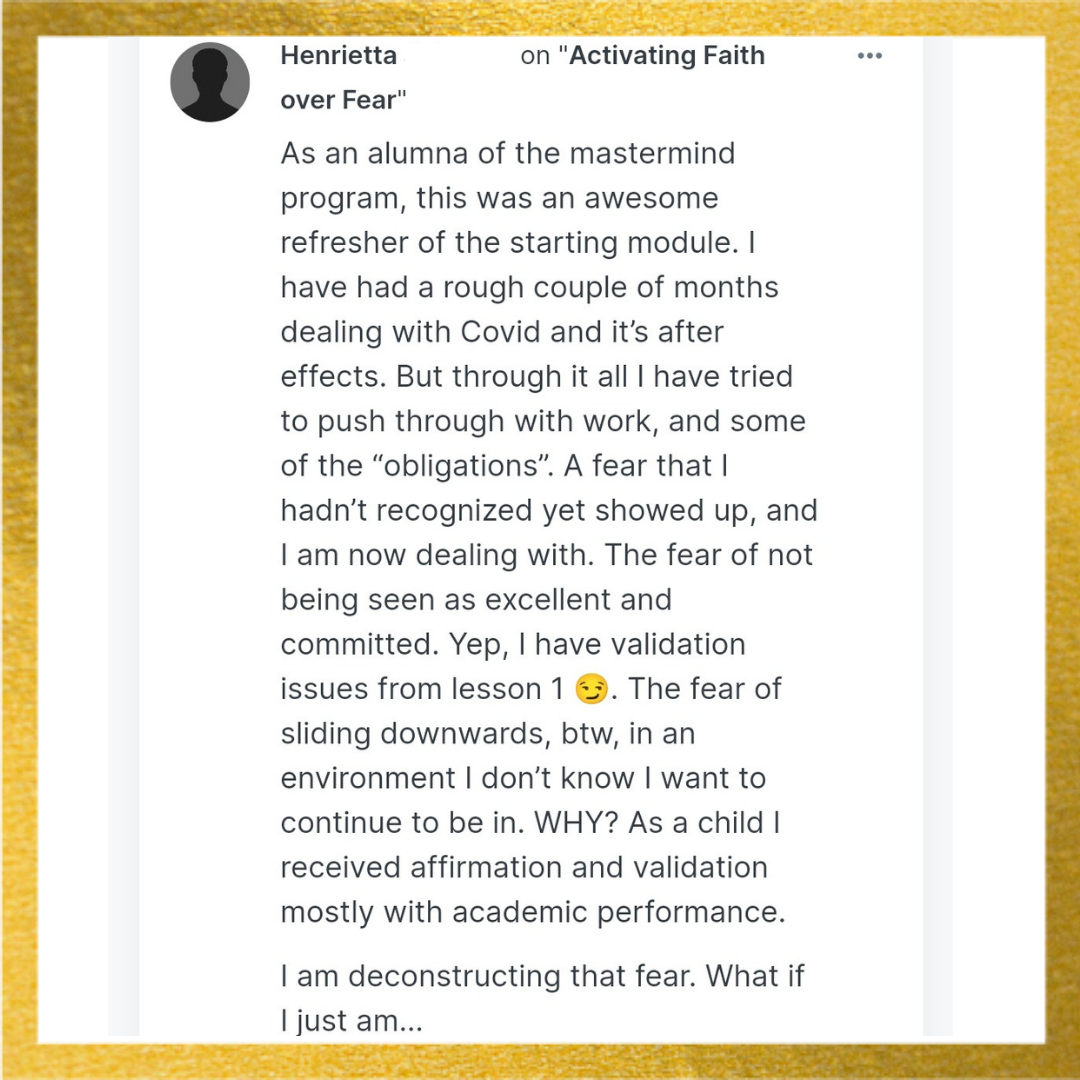The width and height of the screenshot is (1080, 1080).
Task: Open Henrietta's profile name link
Action: coord(338,55)
